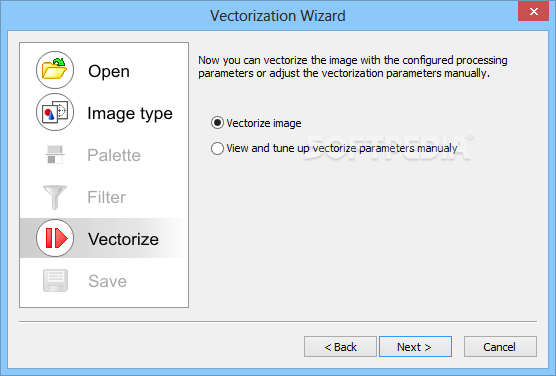Click the grayed Palette icon
Viewport: 556px width, 376px height.
point(55,155)
